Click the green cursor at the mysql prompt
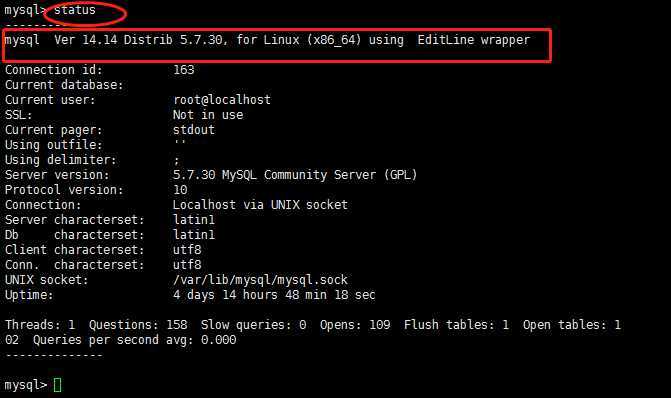 pyautogui.click(x=57, y=385)
